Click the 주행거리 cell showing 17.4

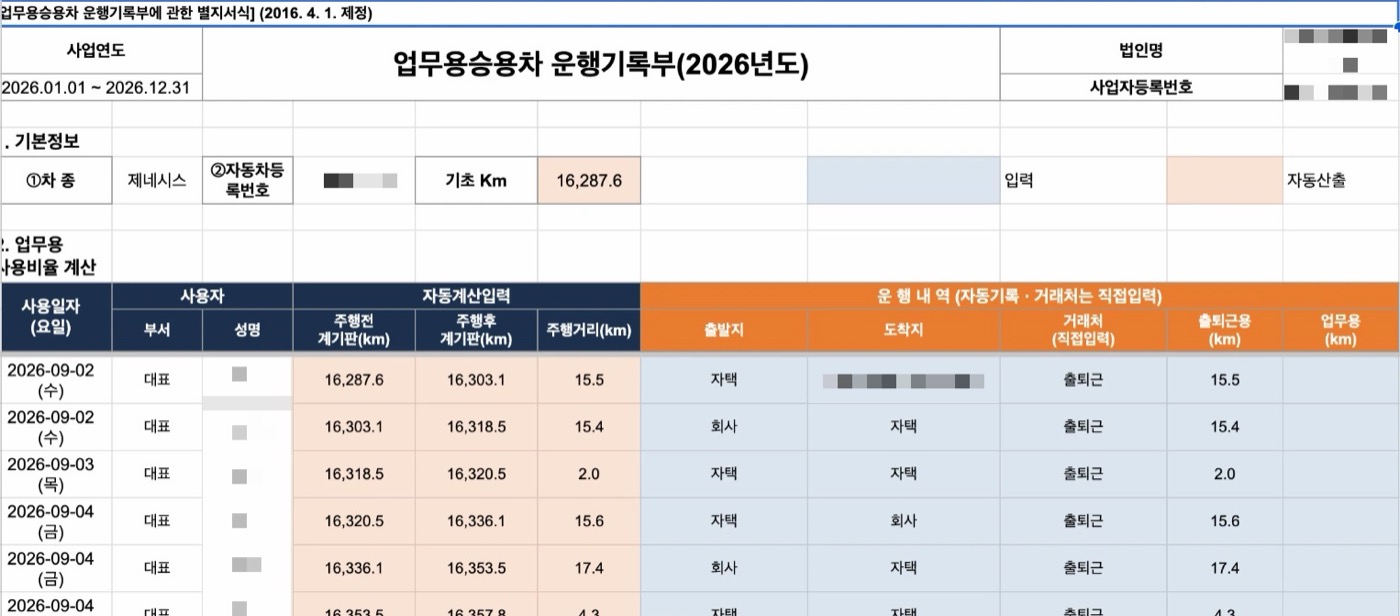pos(589,568)
